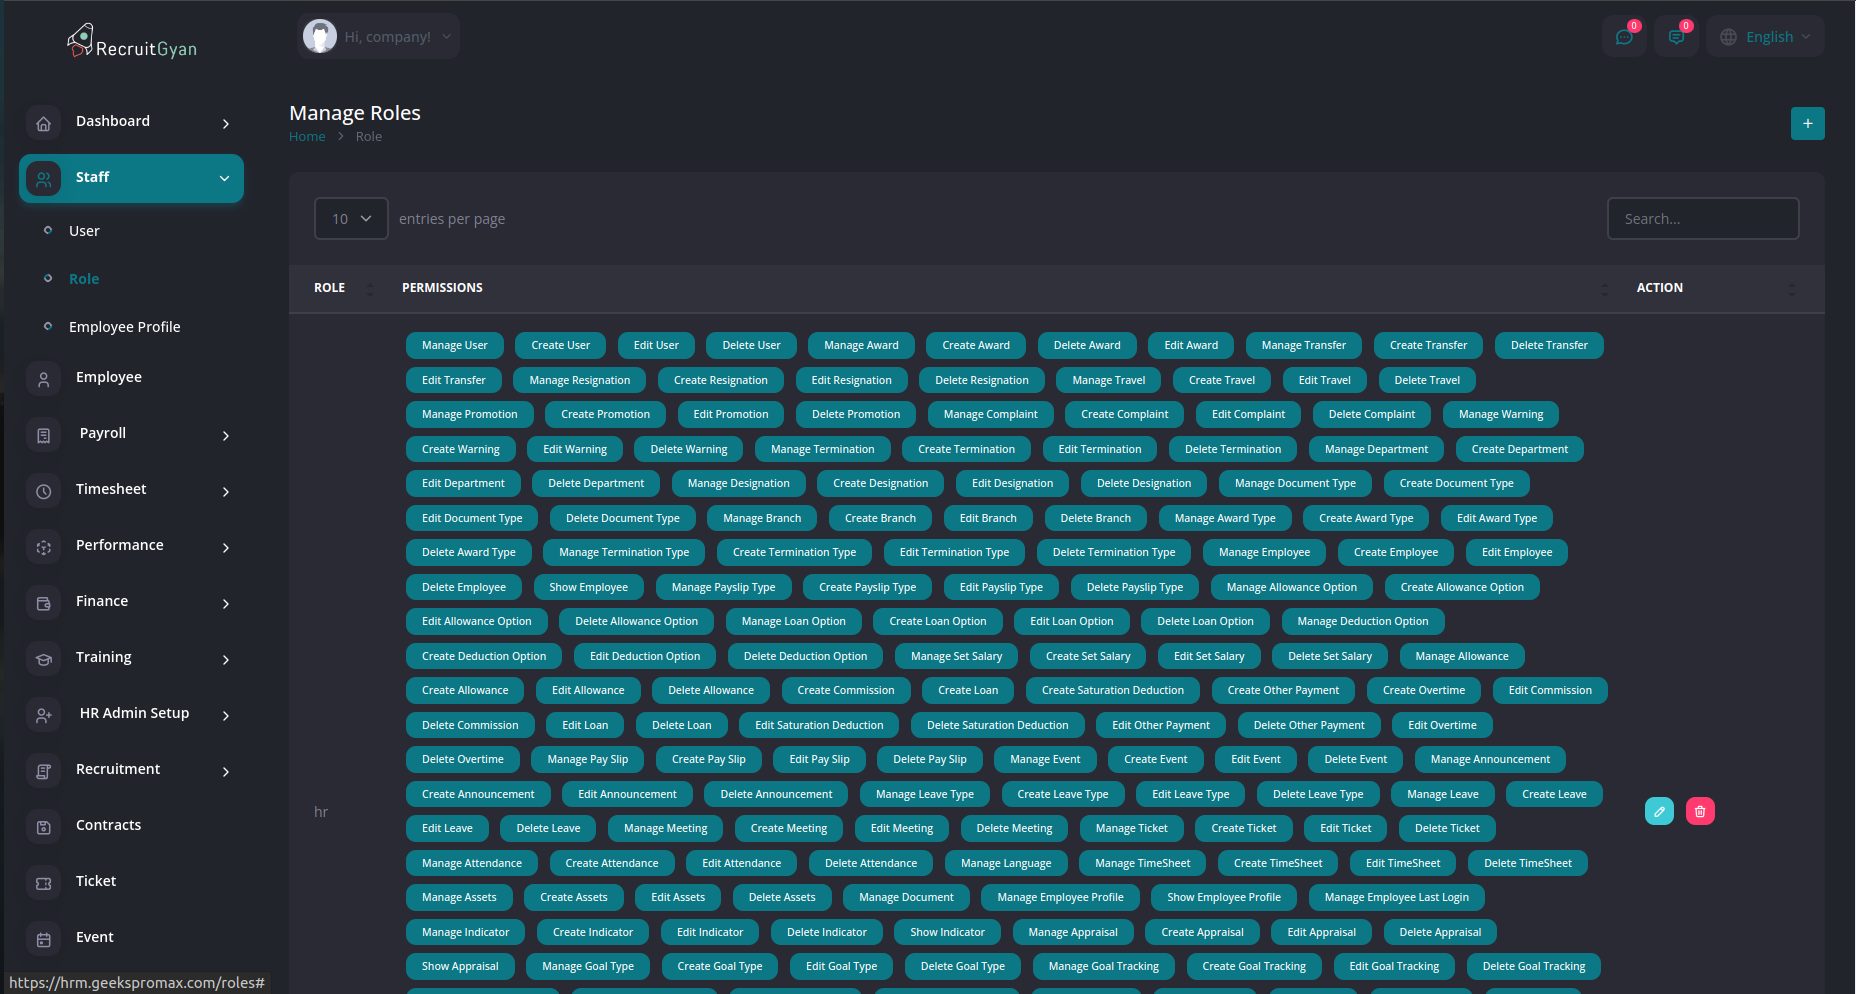Click the edit pencil icon for hr role
The height and width of the screenshot is (994, 1856).
(x=1659, y=811)
